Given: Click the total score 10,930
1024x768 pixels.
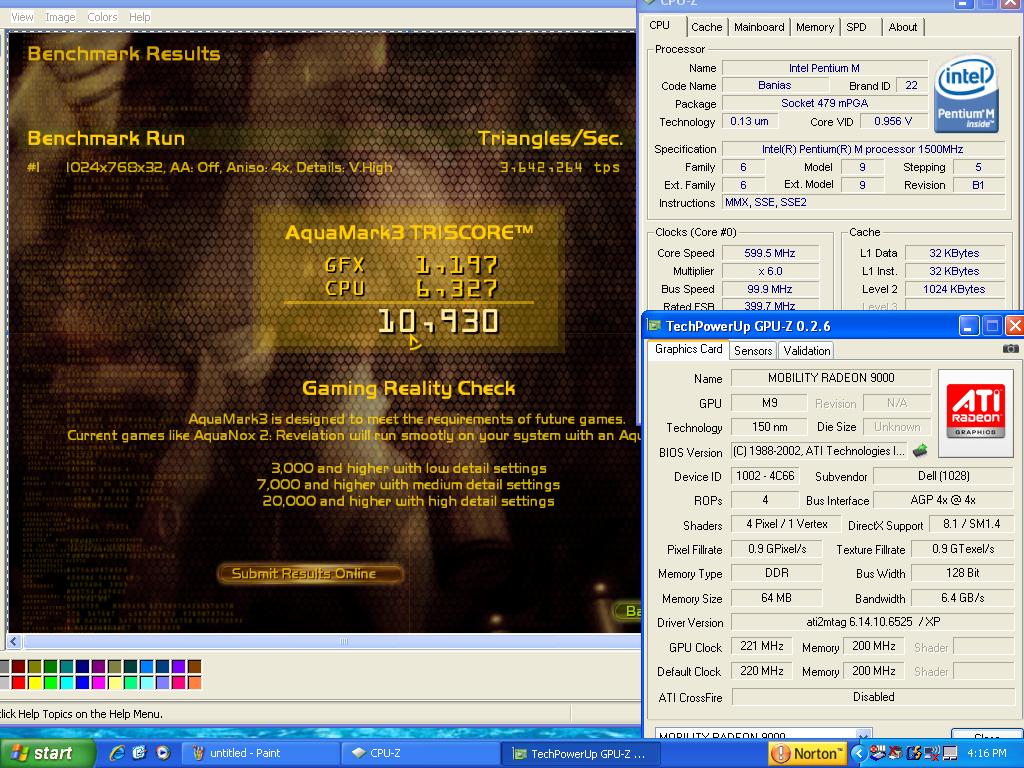Looking at the screenshot, I should (438, 321).
